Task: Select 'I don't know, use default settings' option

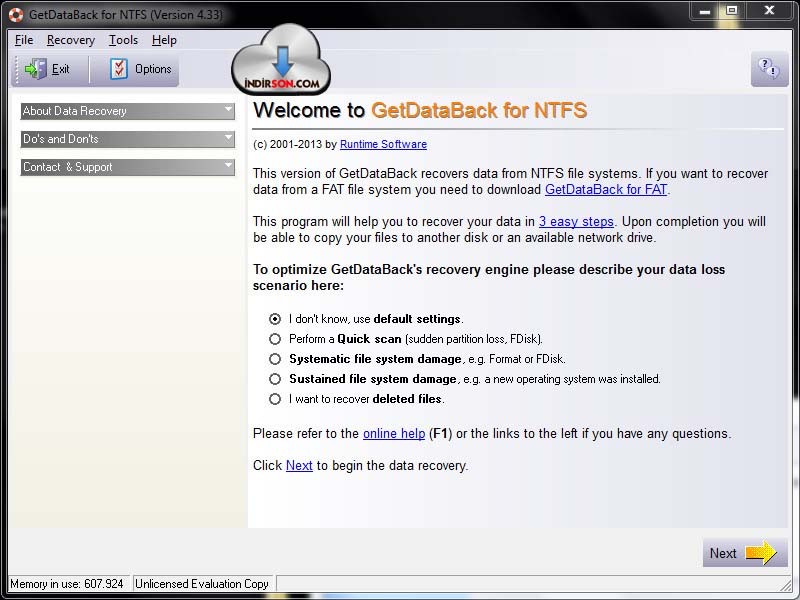Action: [x=275, y=319]
